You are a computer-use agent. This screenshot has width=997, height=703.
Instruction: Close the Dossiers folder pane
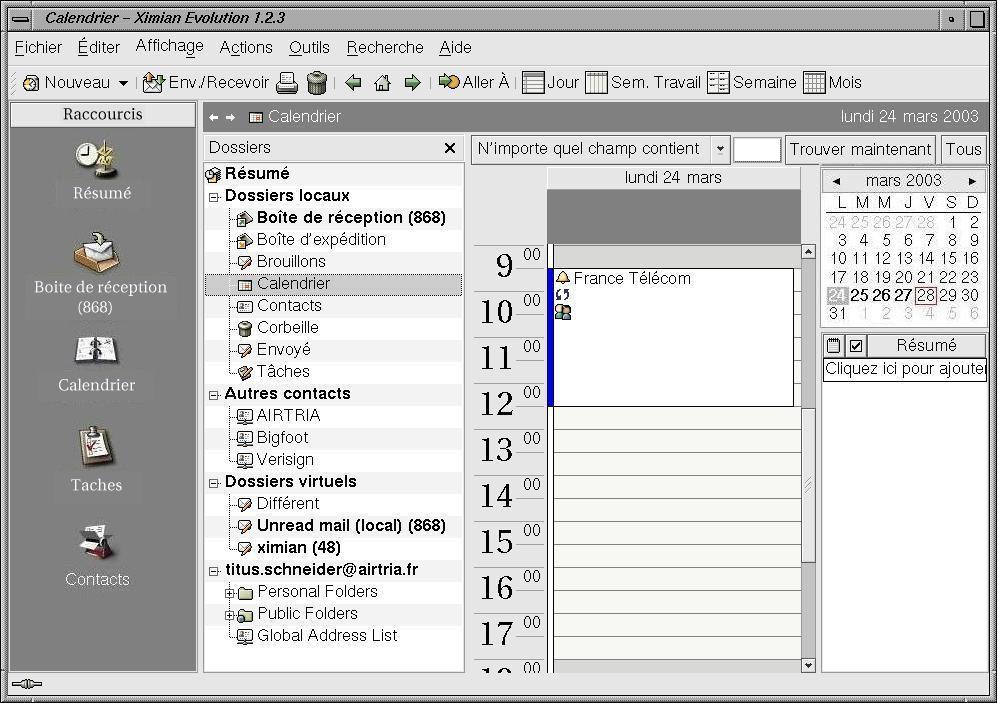450,148
